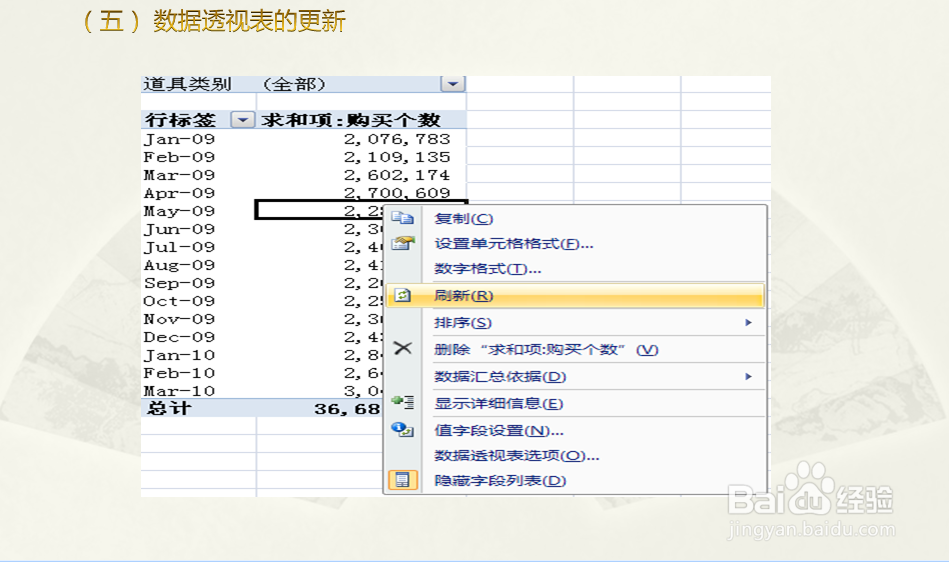Select the Jun-09 row label

[179, 229]
